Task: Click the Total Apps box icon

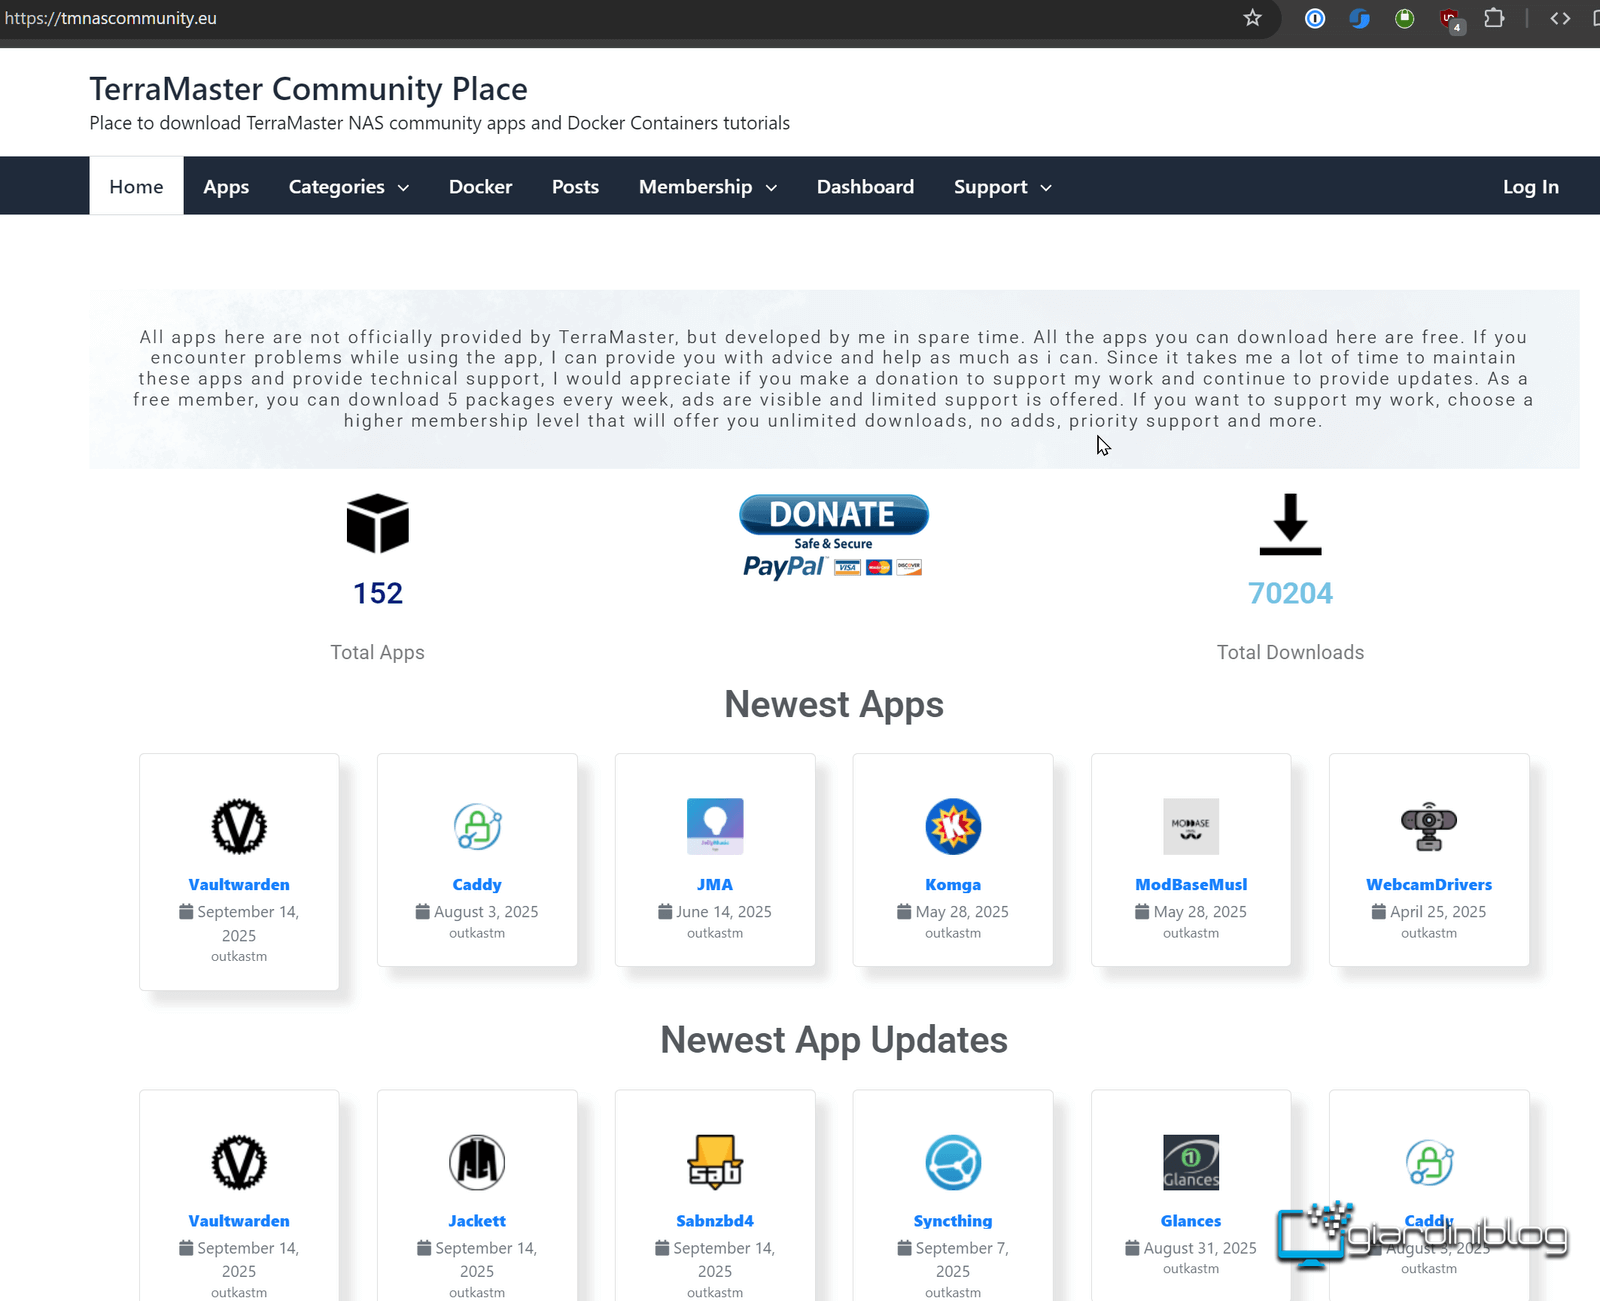Action: pos(378,523)
